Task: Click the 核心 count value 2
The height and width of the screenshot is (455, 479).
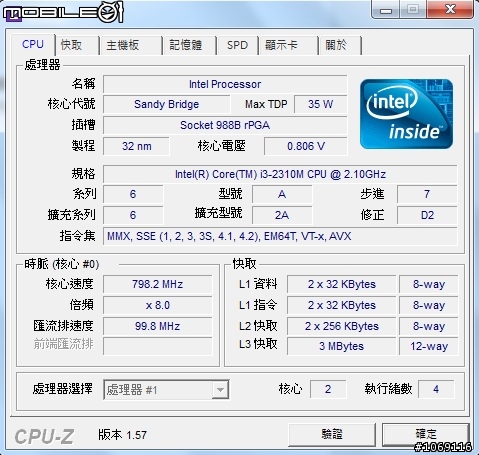Action: (x=328, y=389)
